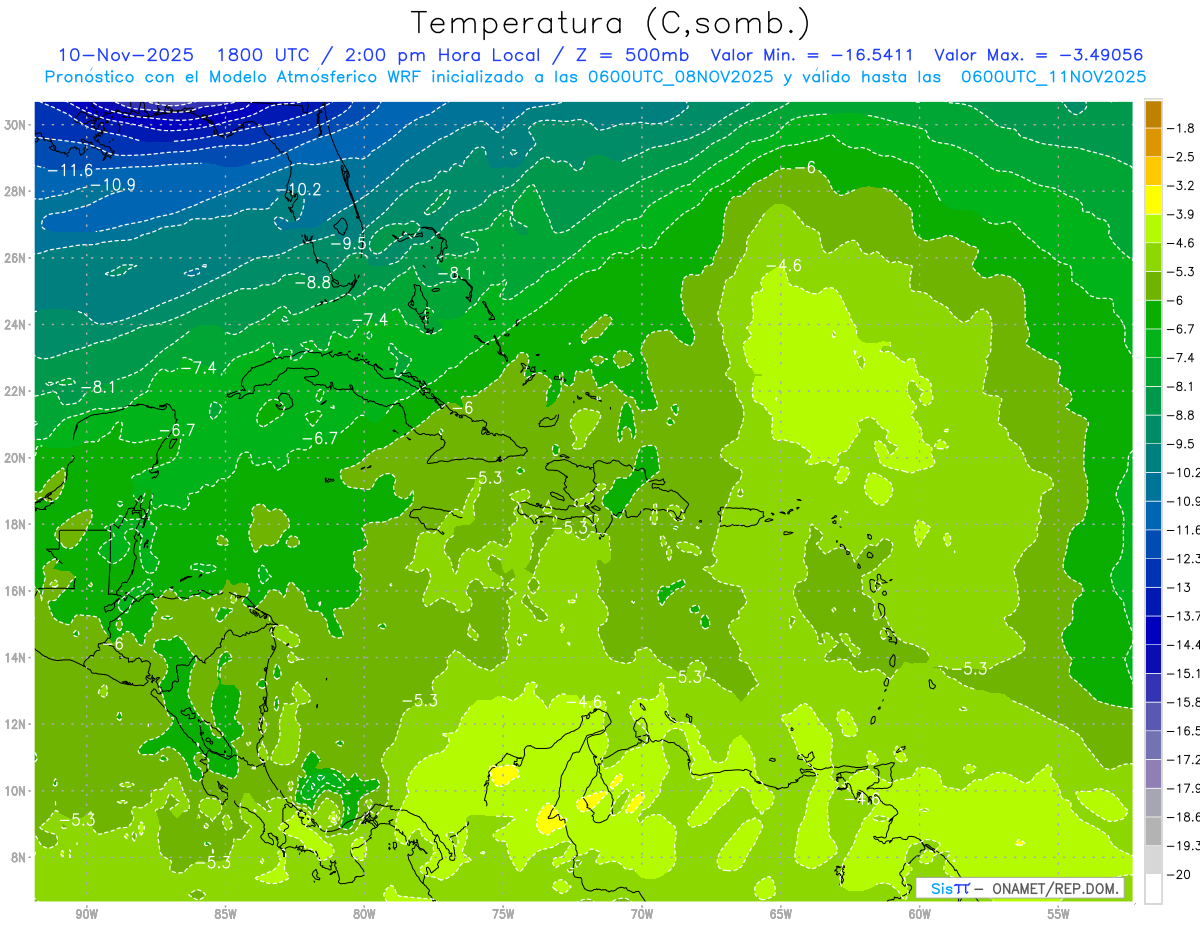Click the "-20" colorbar tick label

[x=1178, y=875]
